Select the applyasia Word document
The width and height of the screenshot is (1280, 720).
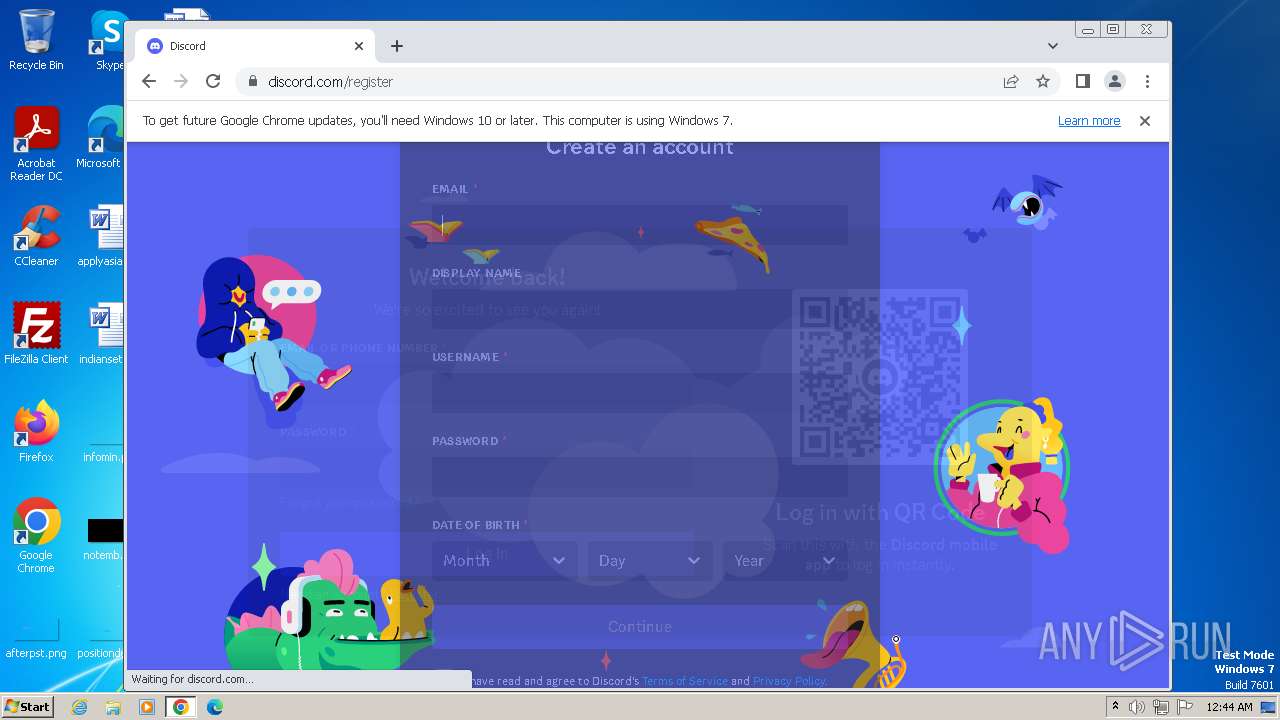(101, 236)
